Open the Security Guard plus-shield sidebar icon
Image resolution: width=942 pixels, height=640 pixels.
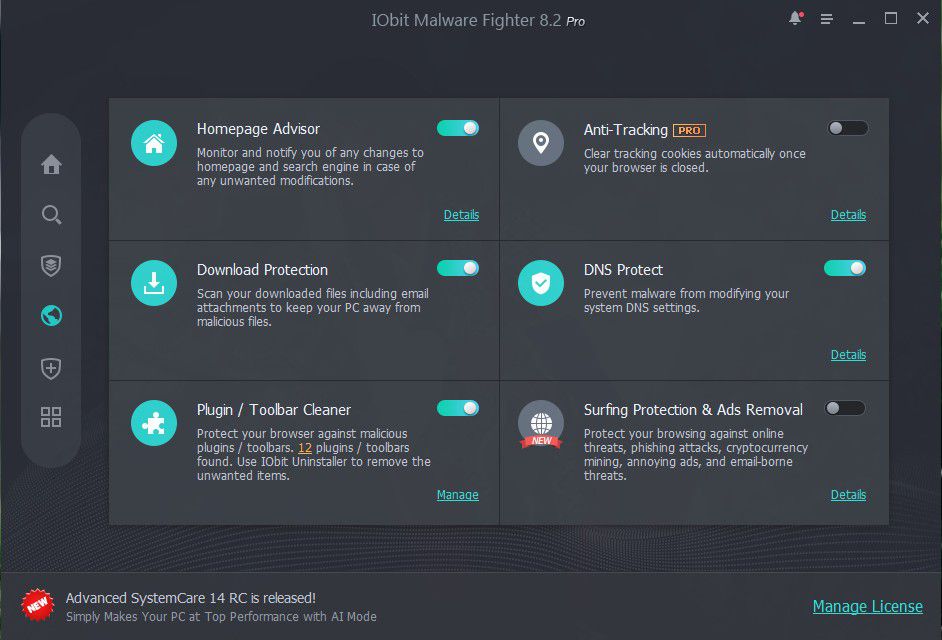click(51, 368)
